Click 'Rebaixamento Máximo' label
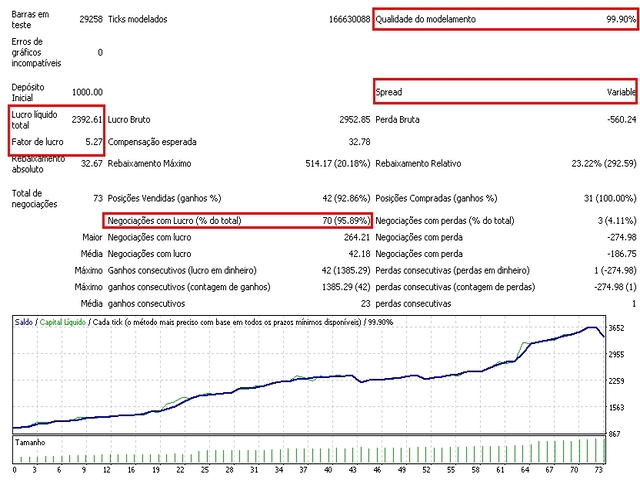This screenshot has width=640, height=480. coord(149,164)
